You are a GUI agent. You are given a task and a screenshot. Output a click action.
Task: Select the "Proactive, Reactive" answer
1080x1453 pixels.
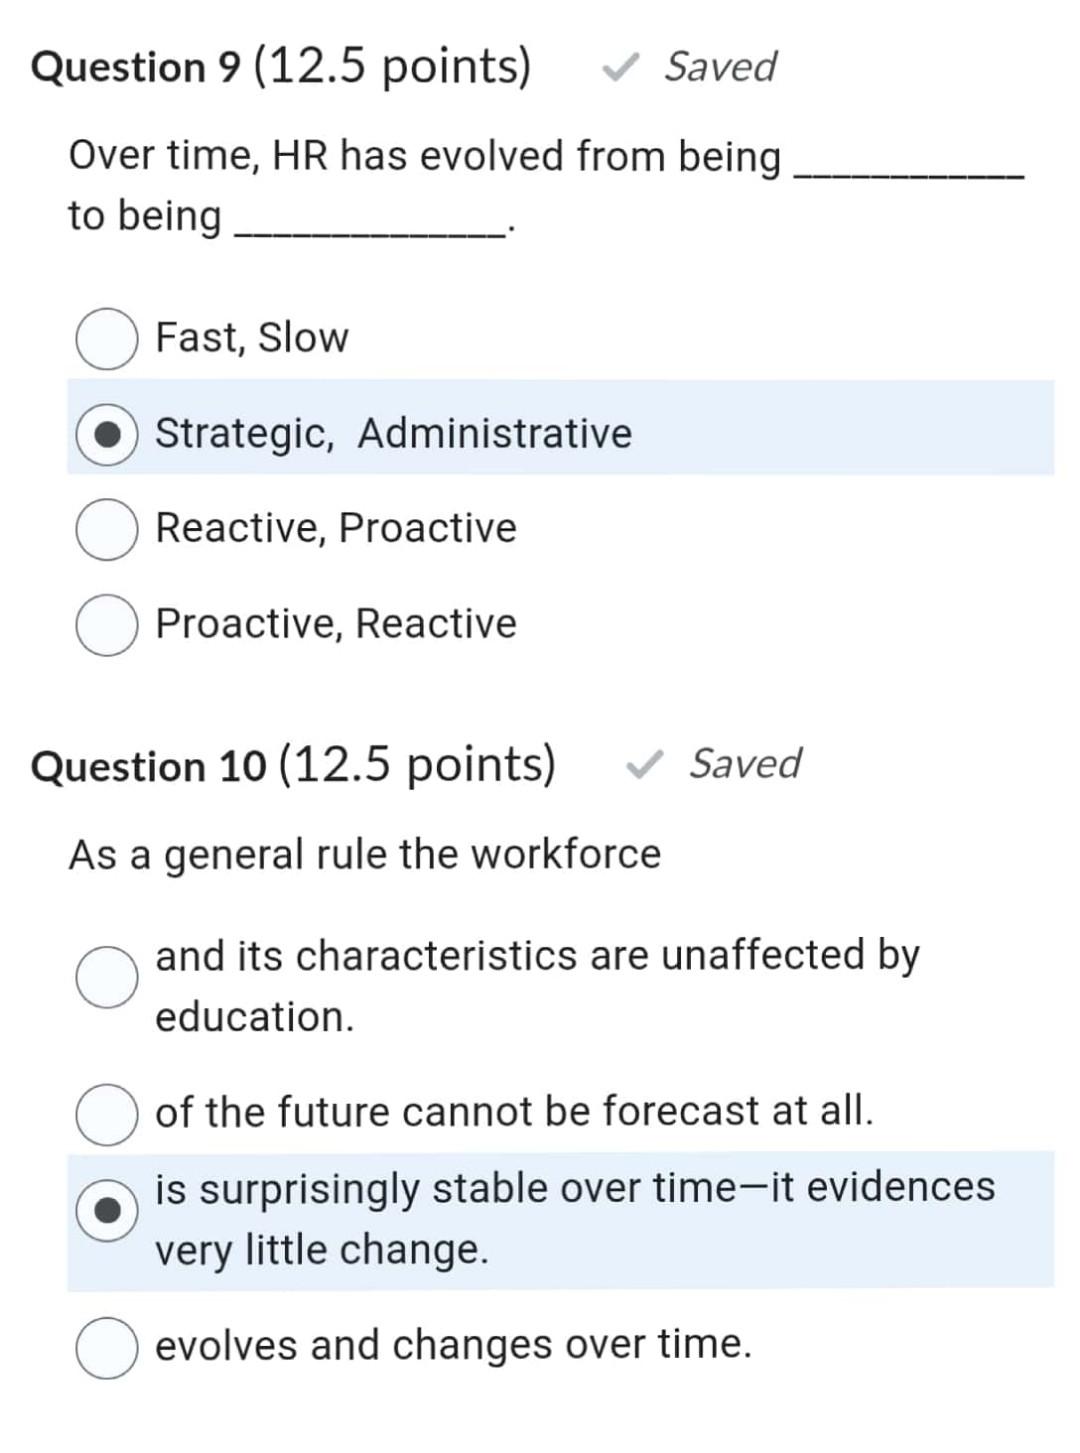(106, 622)
